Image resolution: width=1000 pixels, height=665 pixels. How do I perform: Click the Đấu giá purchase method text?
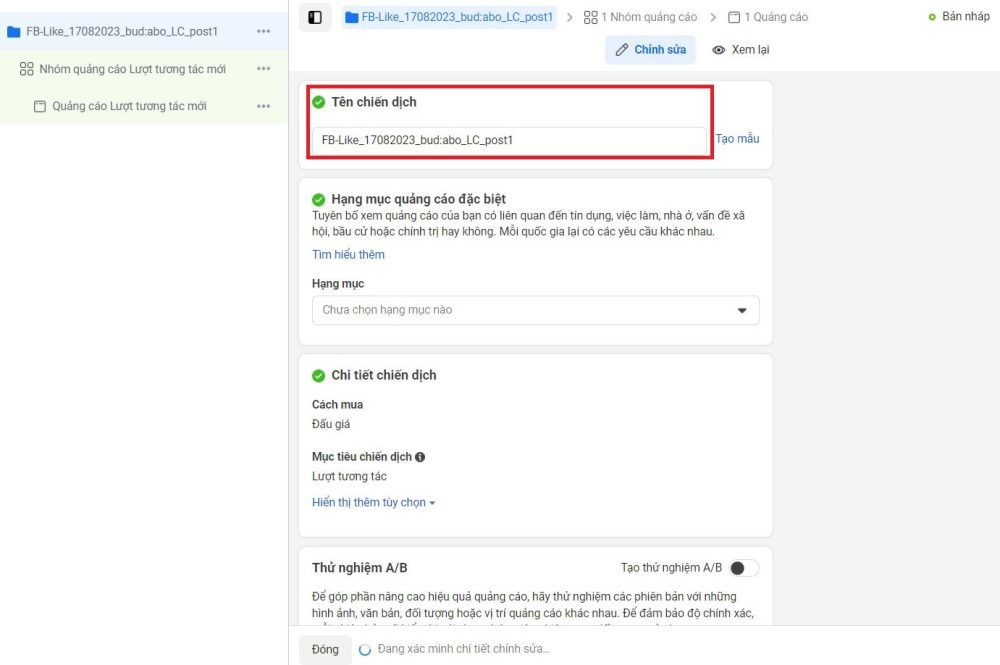pyautogui.click(x=331, y=424)
